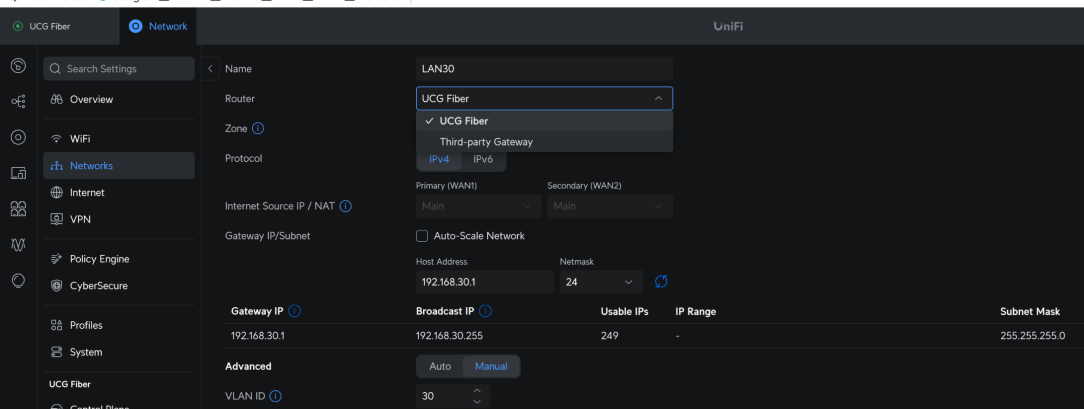Open Networks settings
Viewport: 1084px width, 409px height.
click(119, 166)
